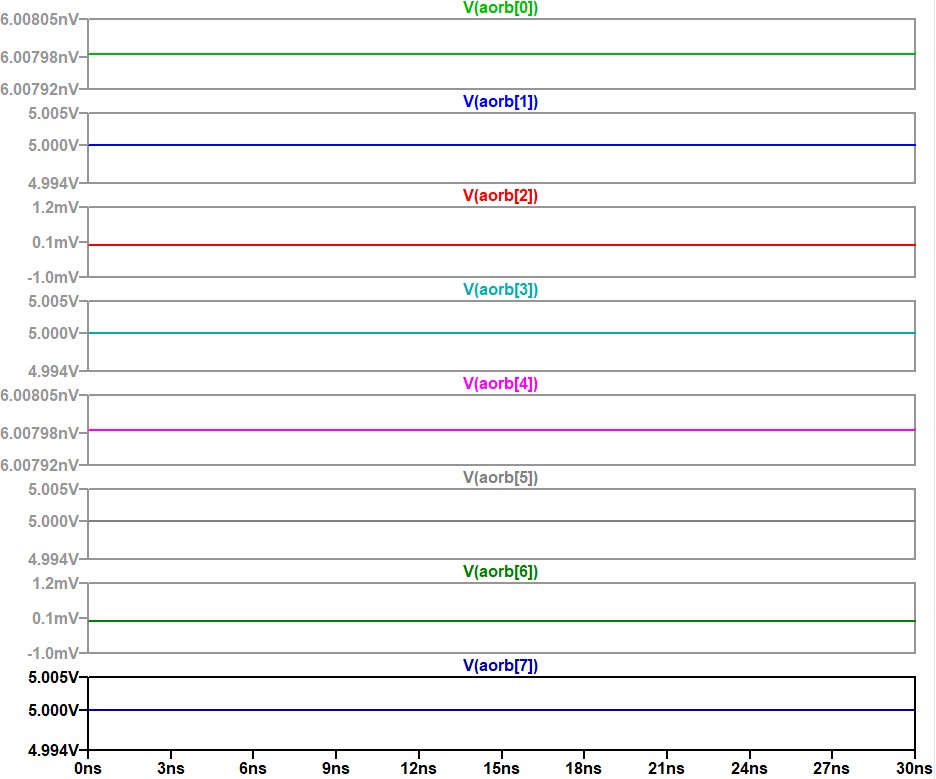Click 6.00798nV axis value in V(aorb[0]) pane

click(x=39, y=57)
